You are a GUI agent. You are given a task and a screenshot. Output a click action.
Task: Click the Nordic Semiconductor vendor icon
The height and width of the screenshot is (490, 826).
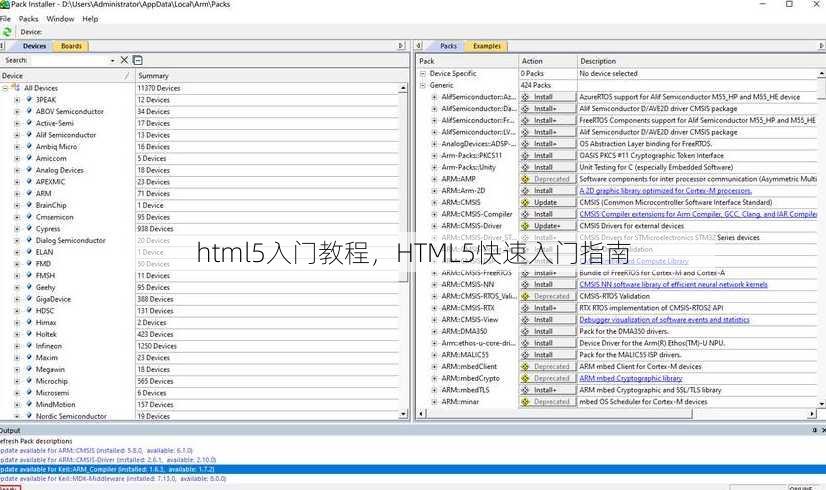pos(30,416)
